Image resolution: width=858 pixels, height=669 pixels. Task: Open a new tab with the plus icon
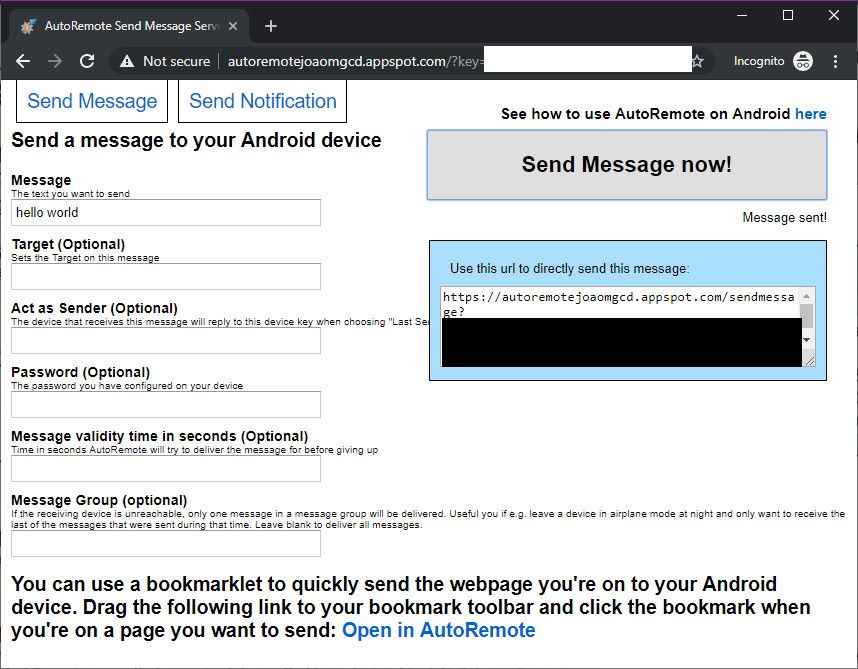coord(270,26)
